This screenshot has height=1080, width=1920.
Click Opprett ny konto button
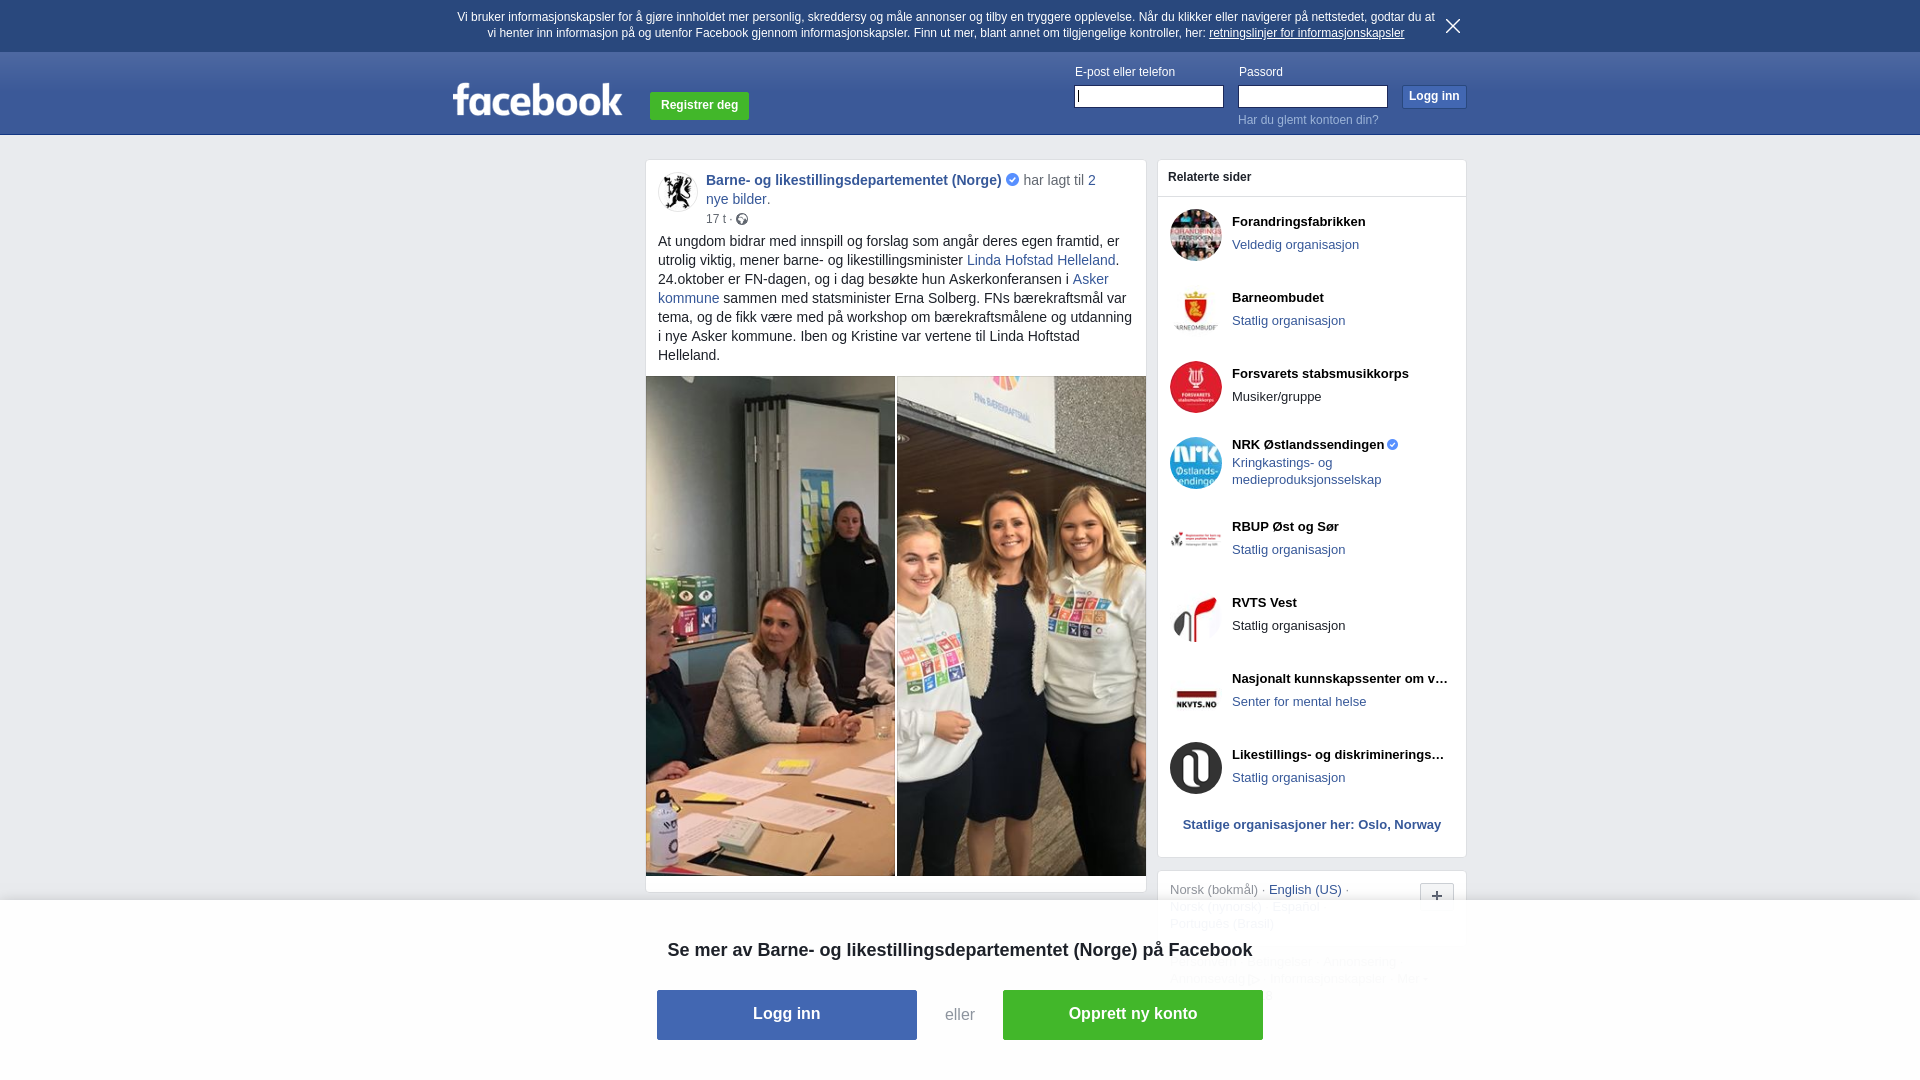[x=1133, y=1015]
